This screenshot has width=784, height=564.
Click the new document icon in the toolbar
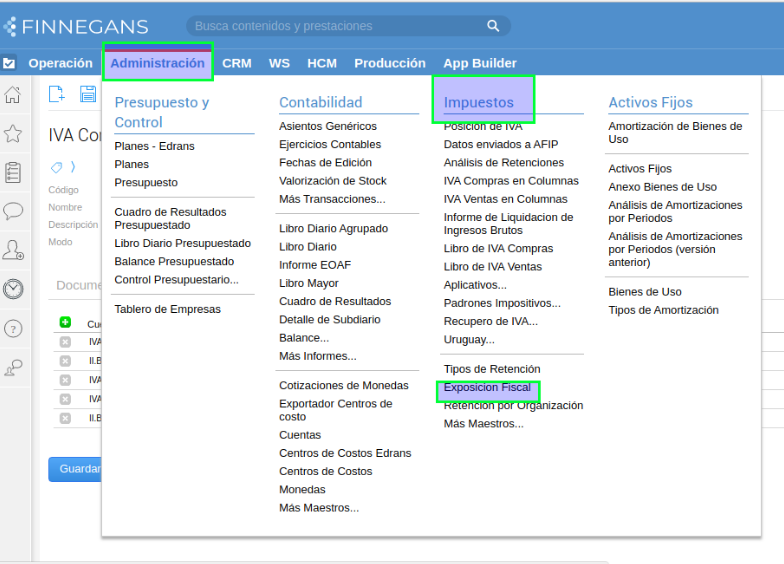[x=56, y=94]
